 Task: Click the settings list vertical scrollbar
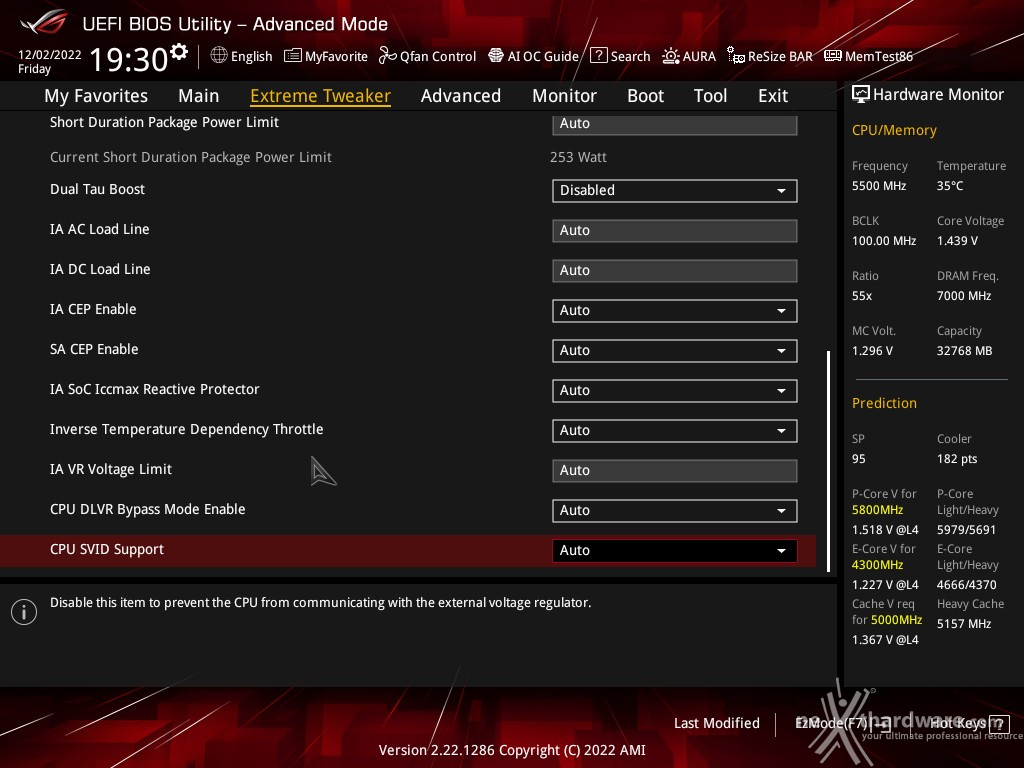[x=828, y=461]
